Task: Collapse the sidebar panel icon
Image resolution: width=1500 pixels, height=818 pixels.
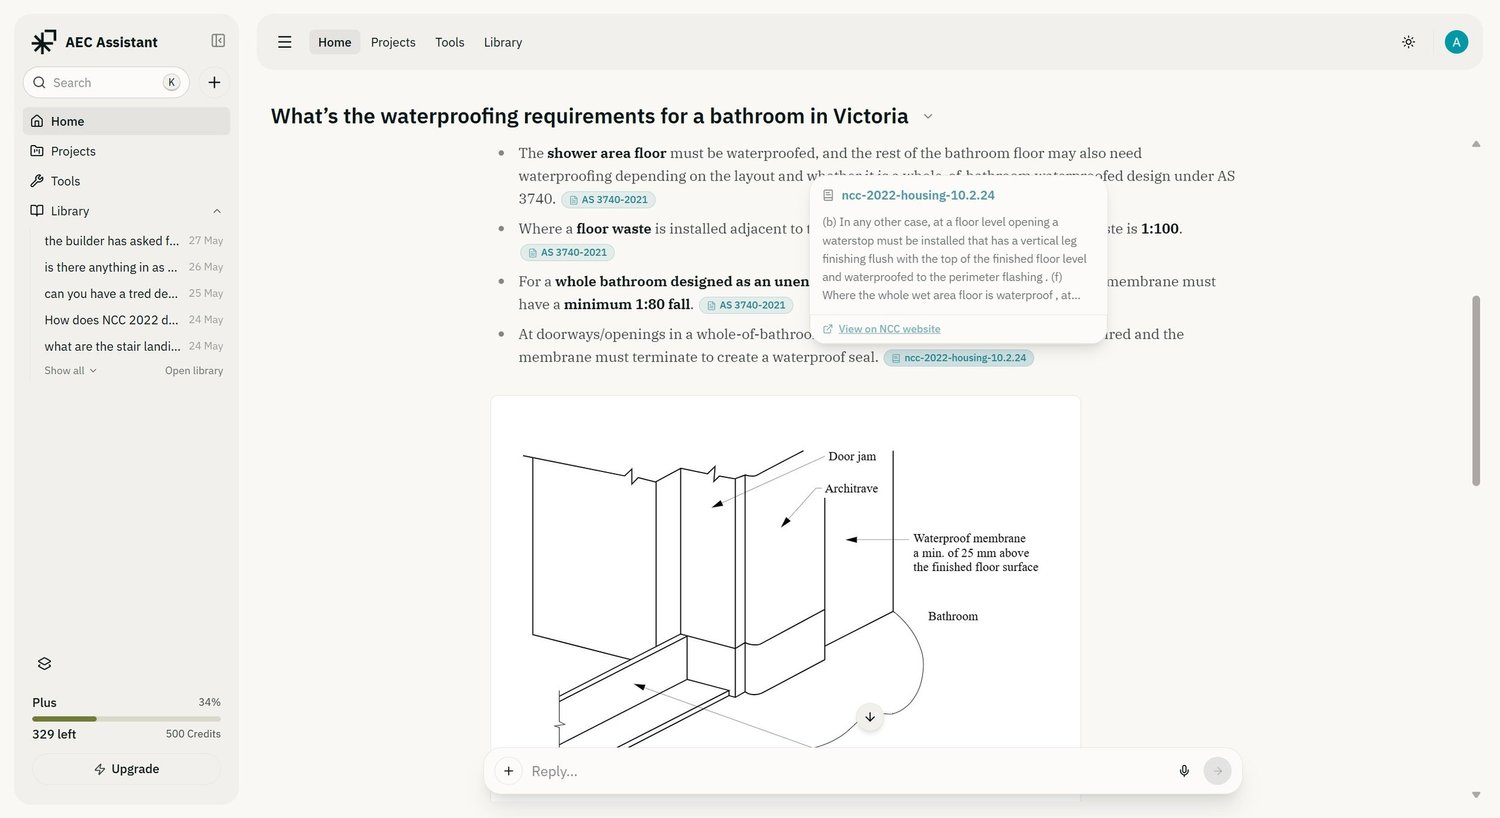Action: [x=218, y=41]
